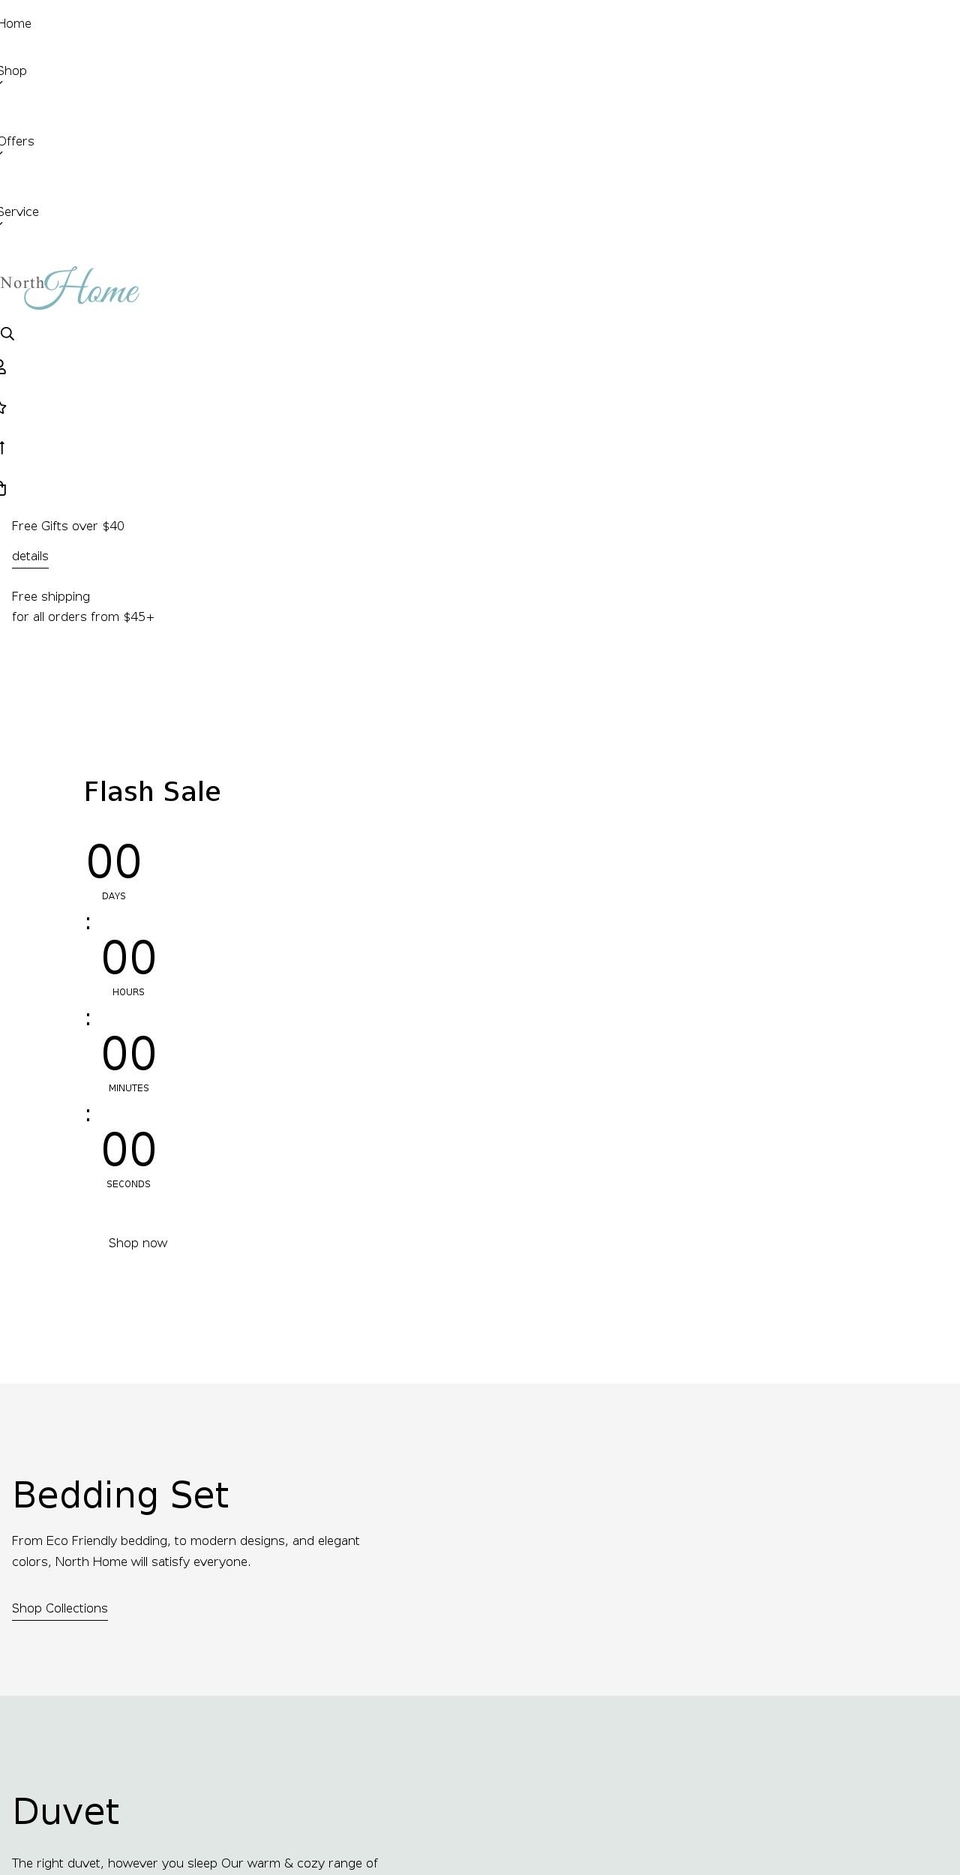This screenshot has width=960, height=1875.
Task: Open the search icon
Action: 8,334
